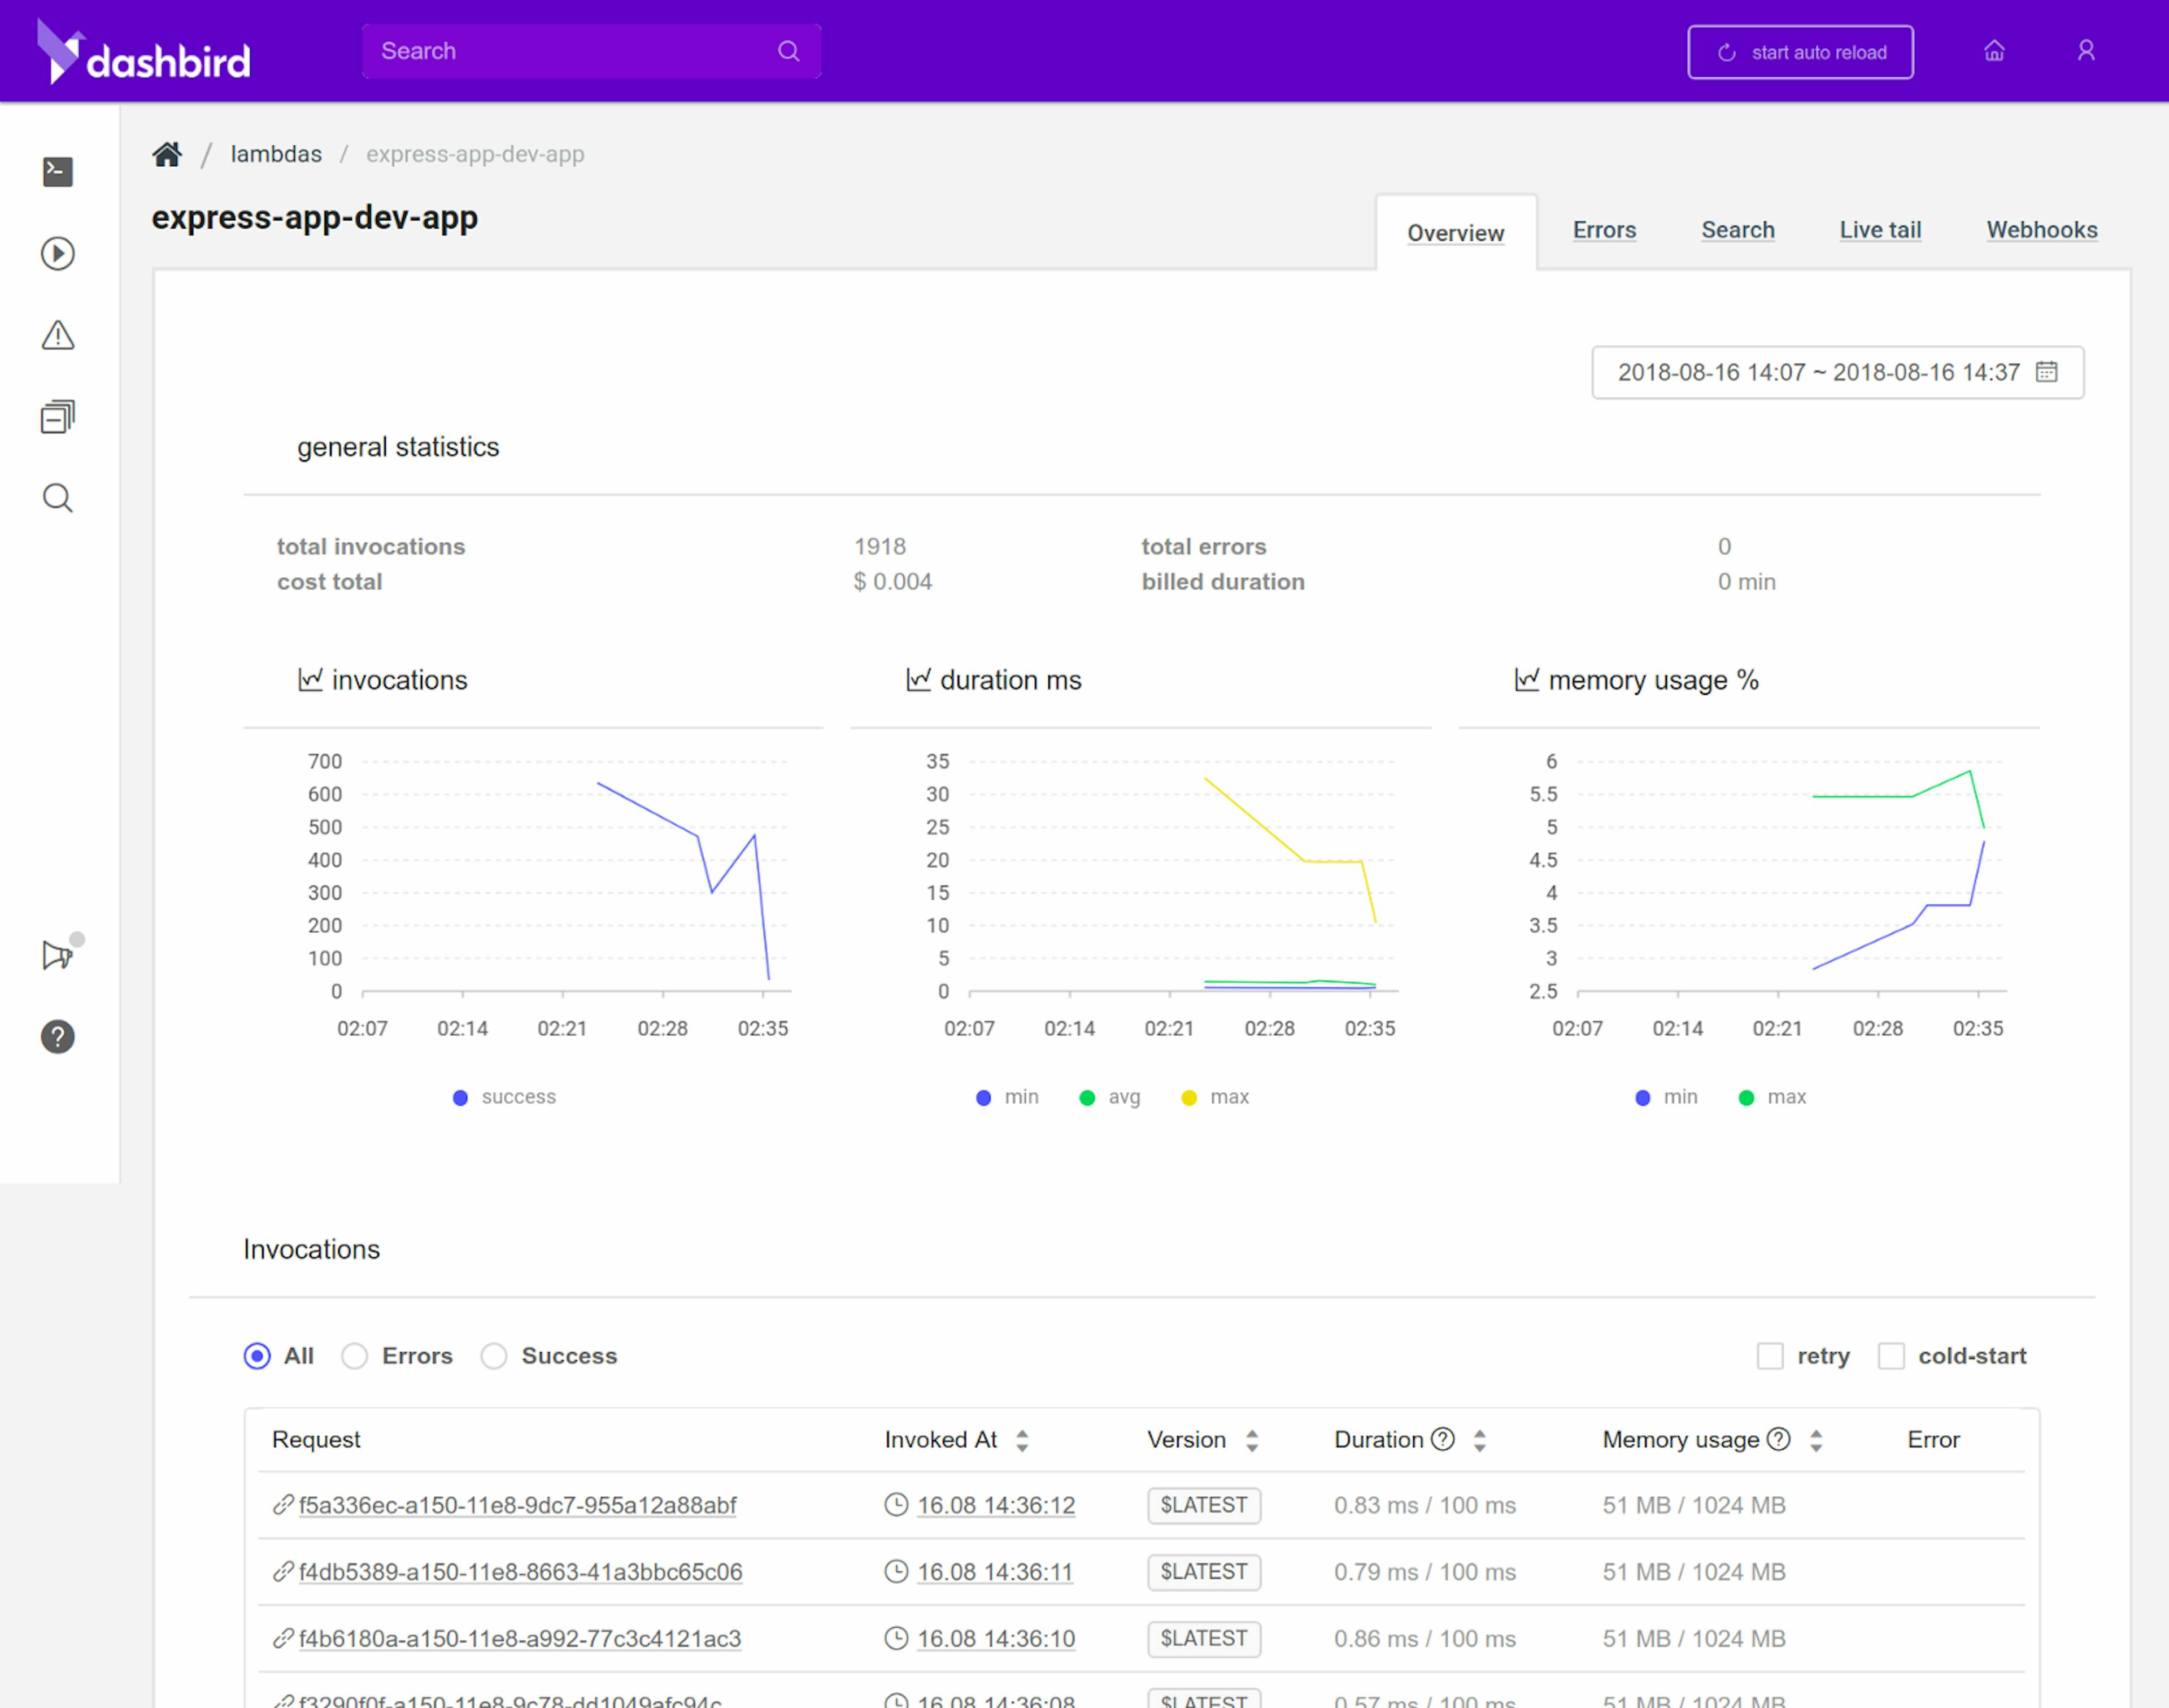
Task: Sort by Invoked At column arrows
Action: [x=1022, y=1440]
